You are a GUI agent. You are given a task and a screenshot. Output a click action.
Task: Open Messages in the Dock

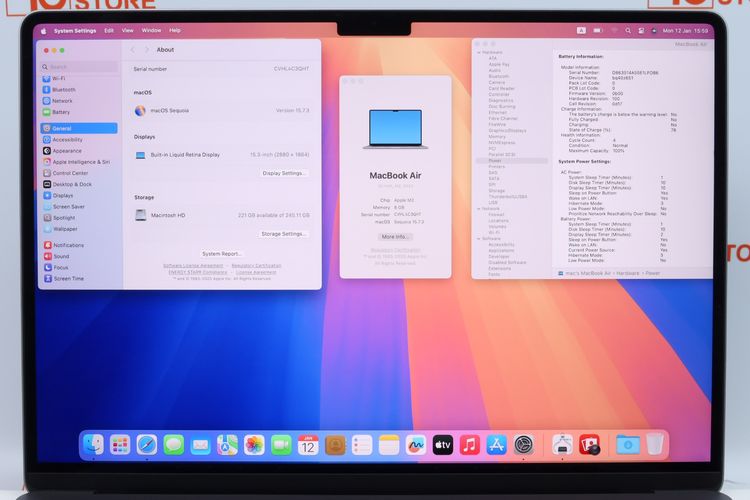pyautogui.click(x=174, y=445)
